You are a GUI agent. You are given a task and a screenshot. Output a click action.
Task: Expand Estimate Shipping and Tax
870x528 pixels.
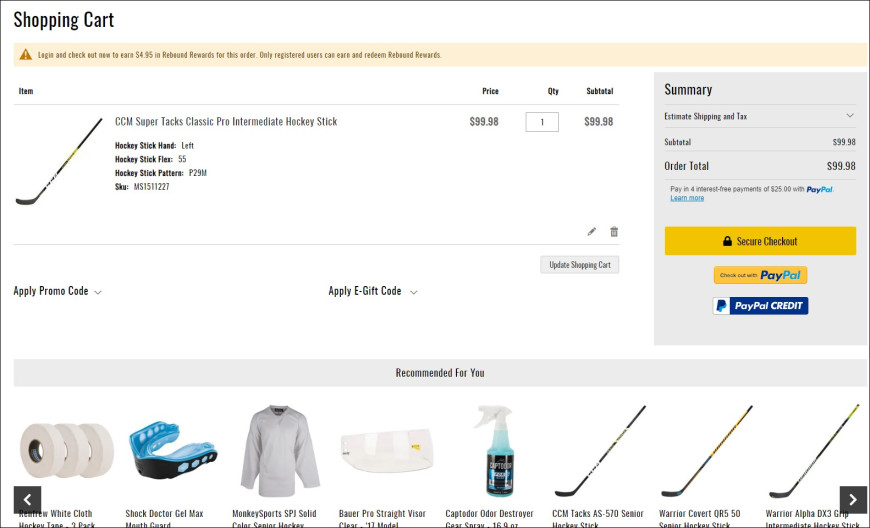point(760,116)
